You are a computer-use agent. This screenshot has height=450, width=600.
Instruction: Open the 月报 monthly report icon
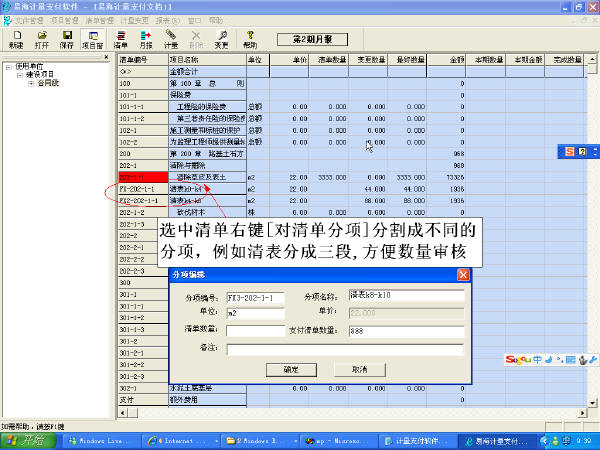146,38
